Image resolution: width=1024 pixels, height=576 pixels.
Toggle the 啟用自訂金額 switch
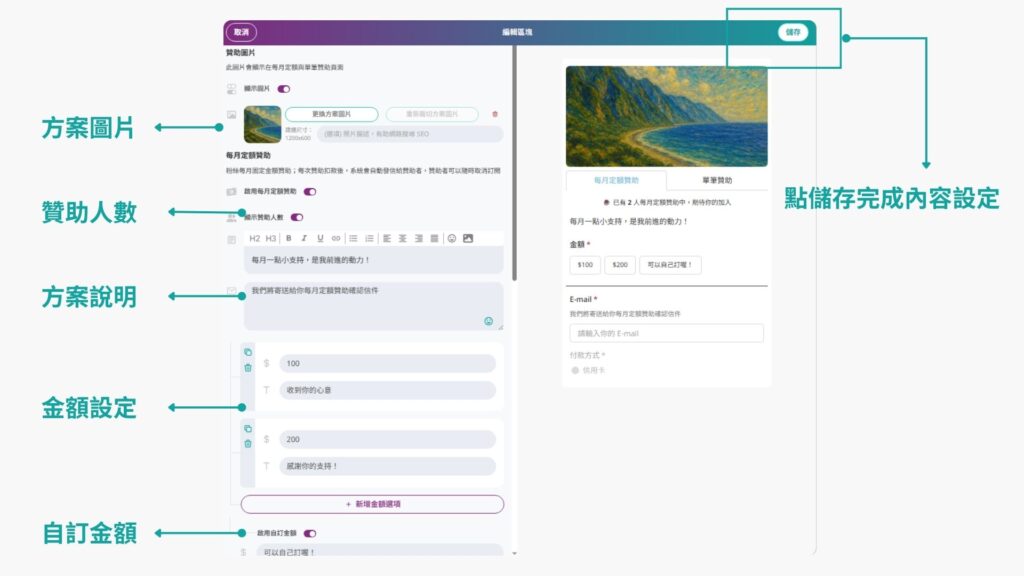[x=310, y=533]
